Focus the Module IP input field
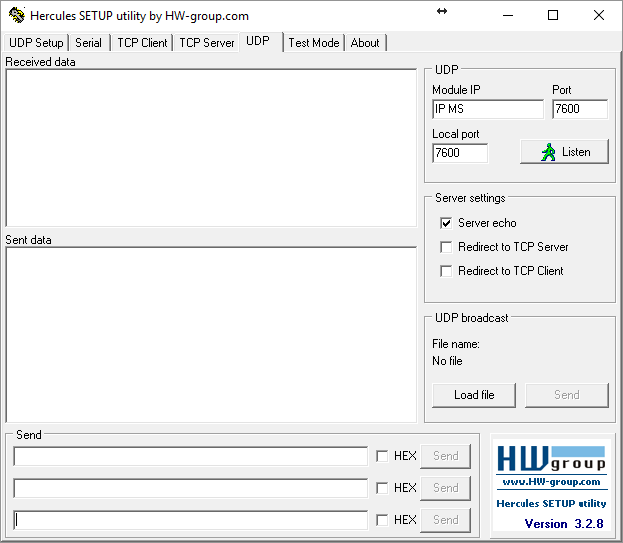The width and height of the screenshot is (623, 543). pyautogui.click(x=488, y=109)
